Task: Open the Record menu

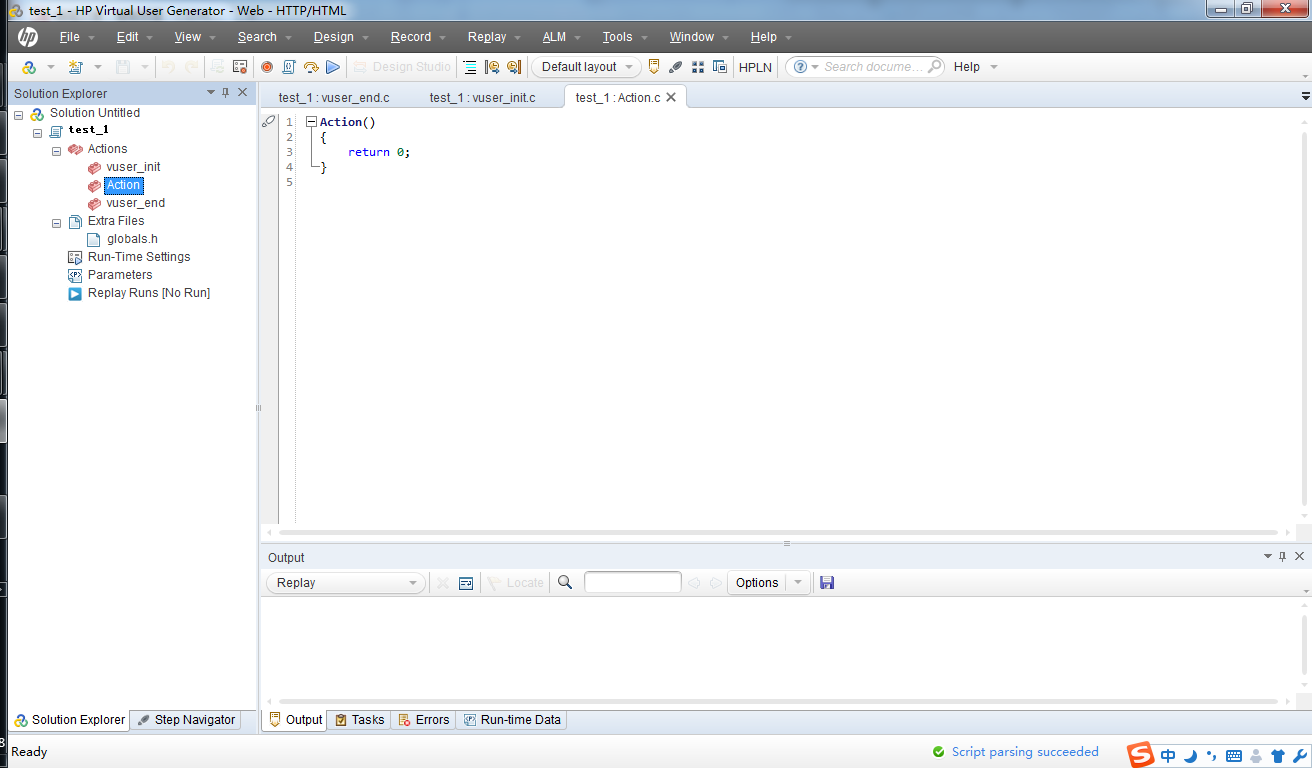Action: click(410, 37)
